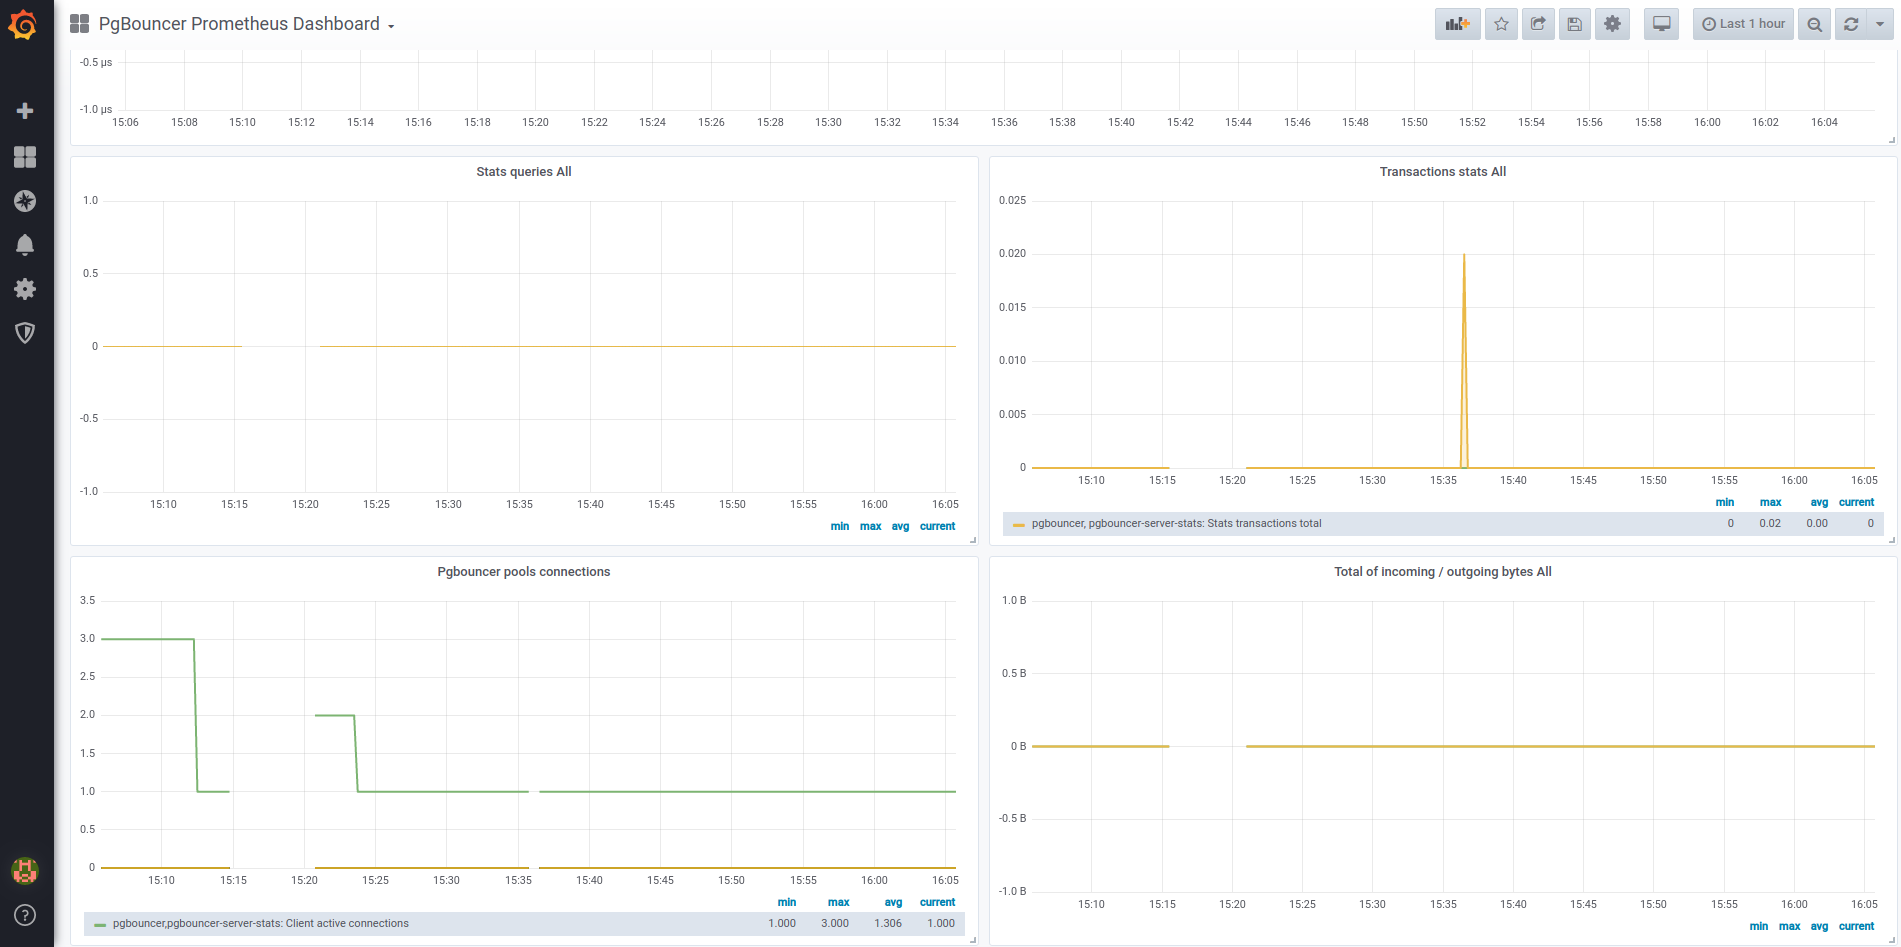
Task: Click the Add panel toolbar button
Action: click(1457, 24)
